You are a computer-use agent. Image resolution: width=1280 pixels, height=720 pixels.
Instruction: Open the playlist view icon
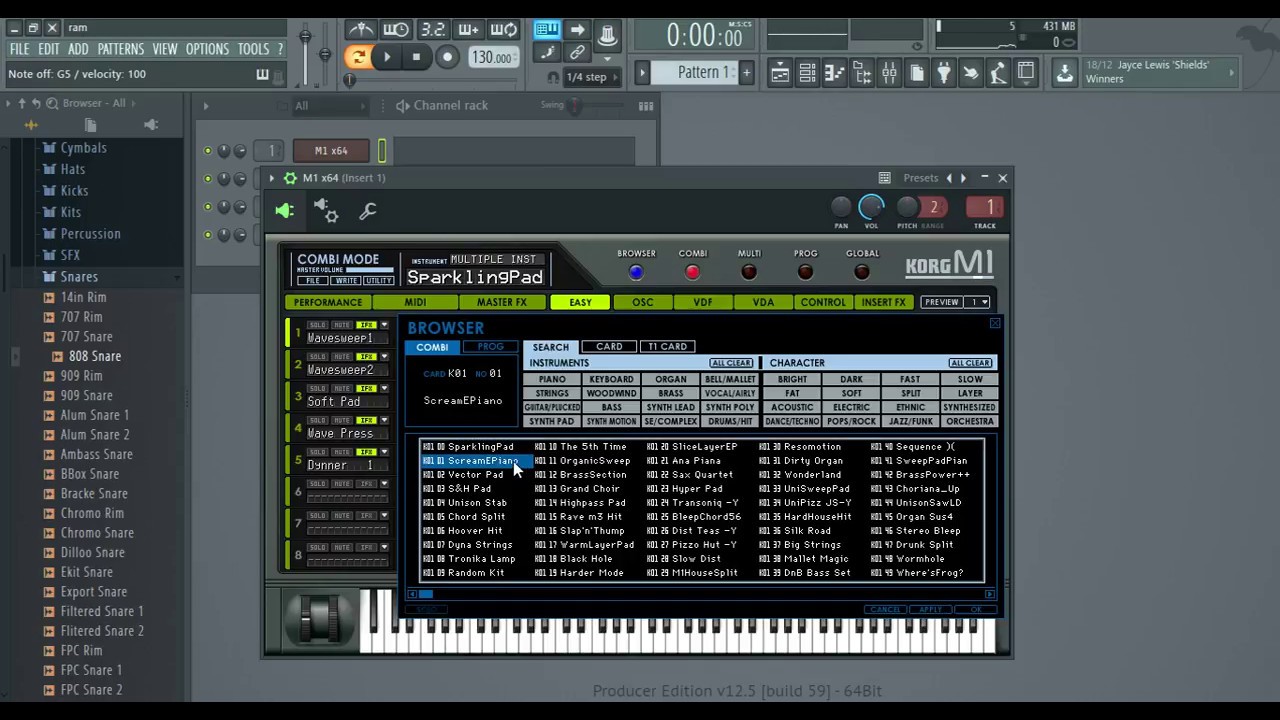[x=779, y=73]
